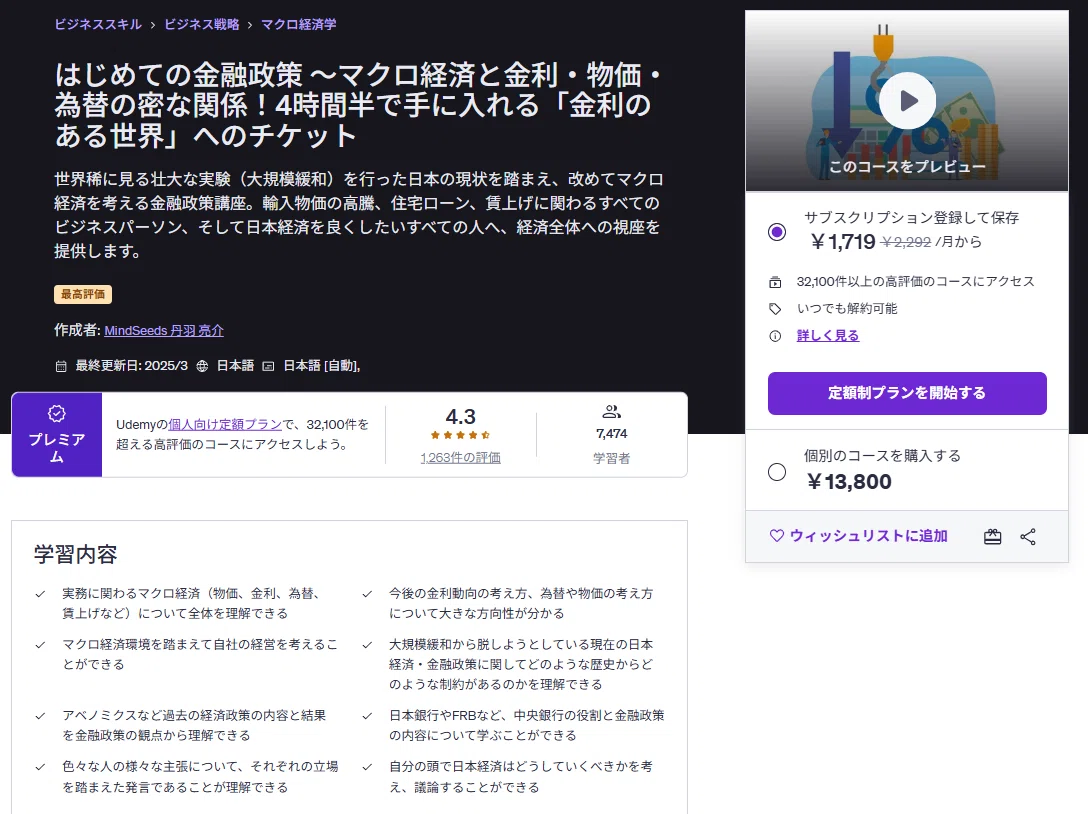Viewport: 1088px width, 814px height.
Task: Open the 1,263件の評価 reviews link
Action: click(460, 458)
